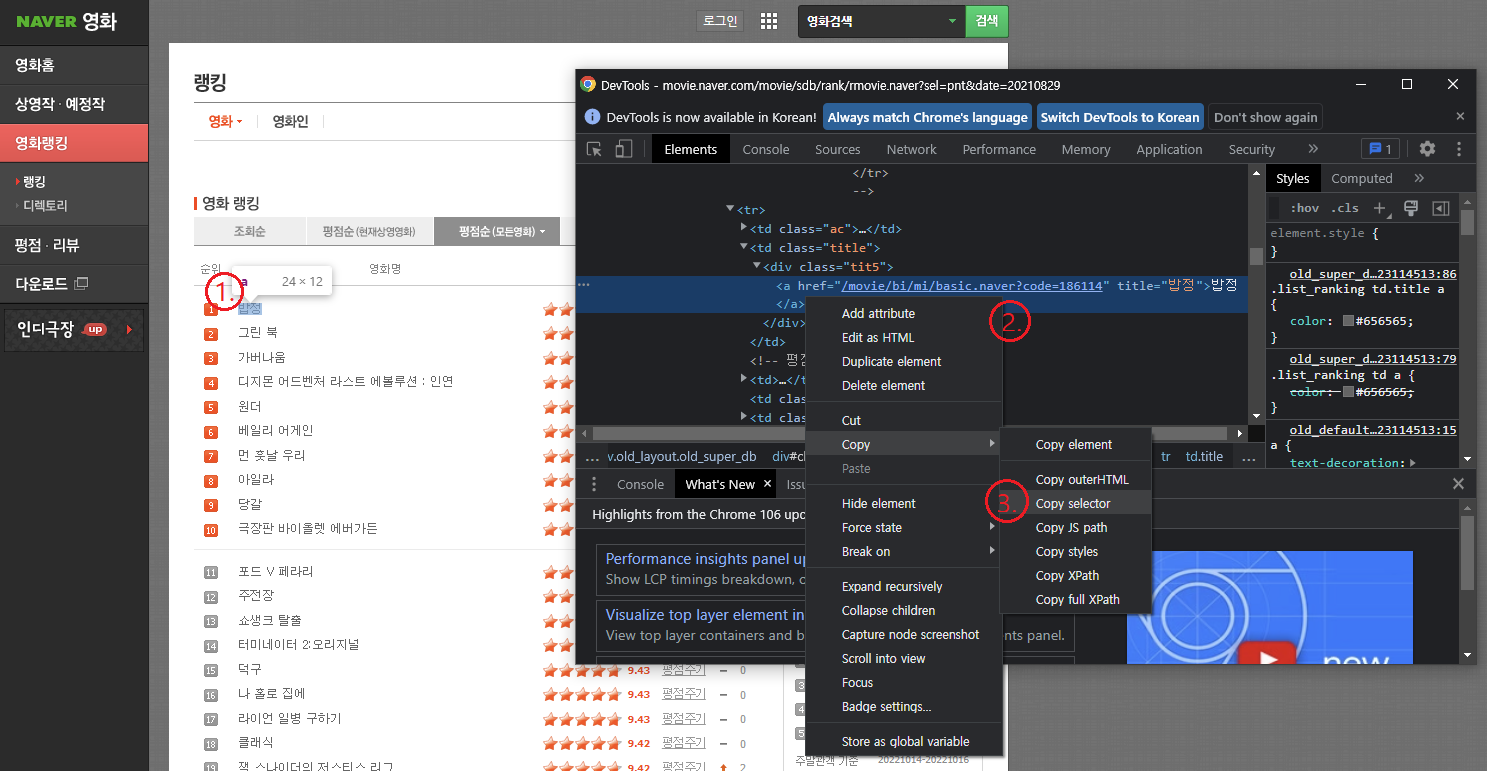Choose Copy XPath in submenu
1487x771 pixels.
(x=1076, y=576)
